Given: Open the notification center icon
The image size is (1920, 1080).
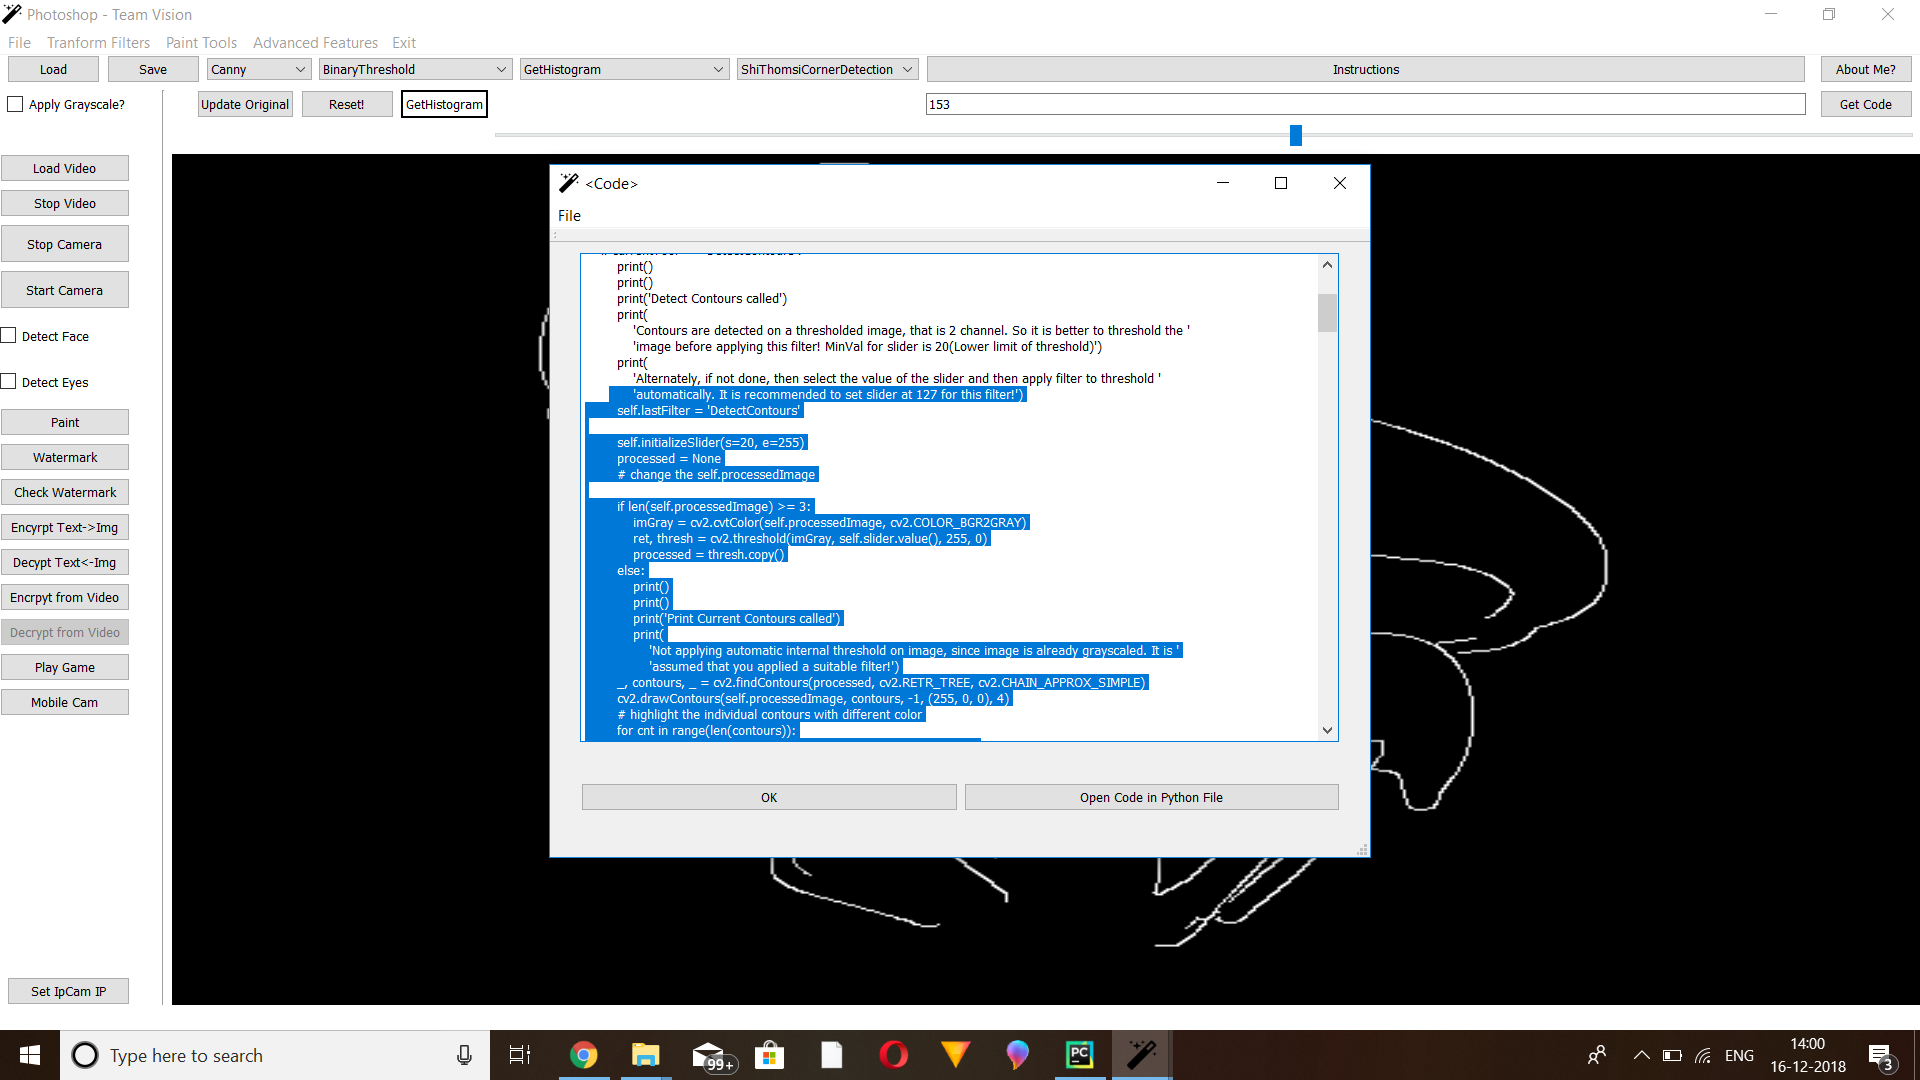Looking at the screenshot, I should (1880, 1056).
